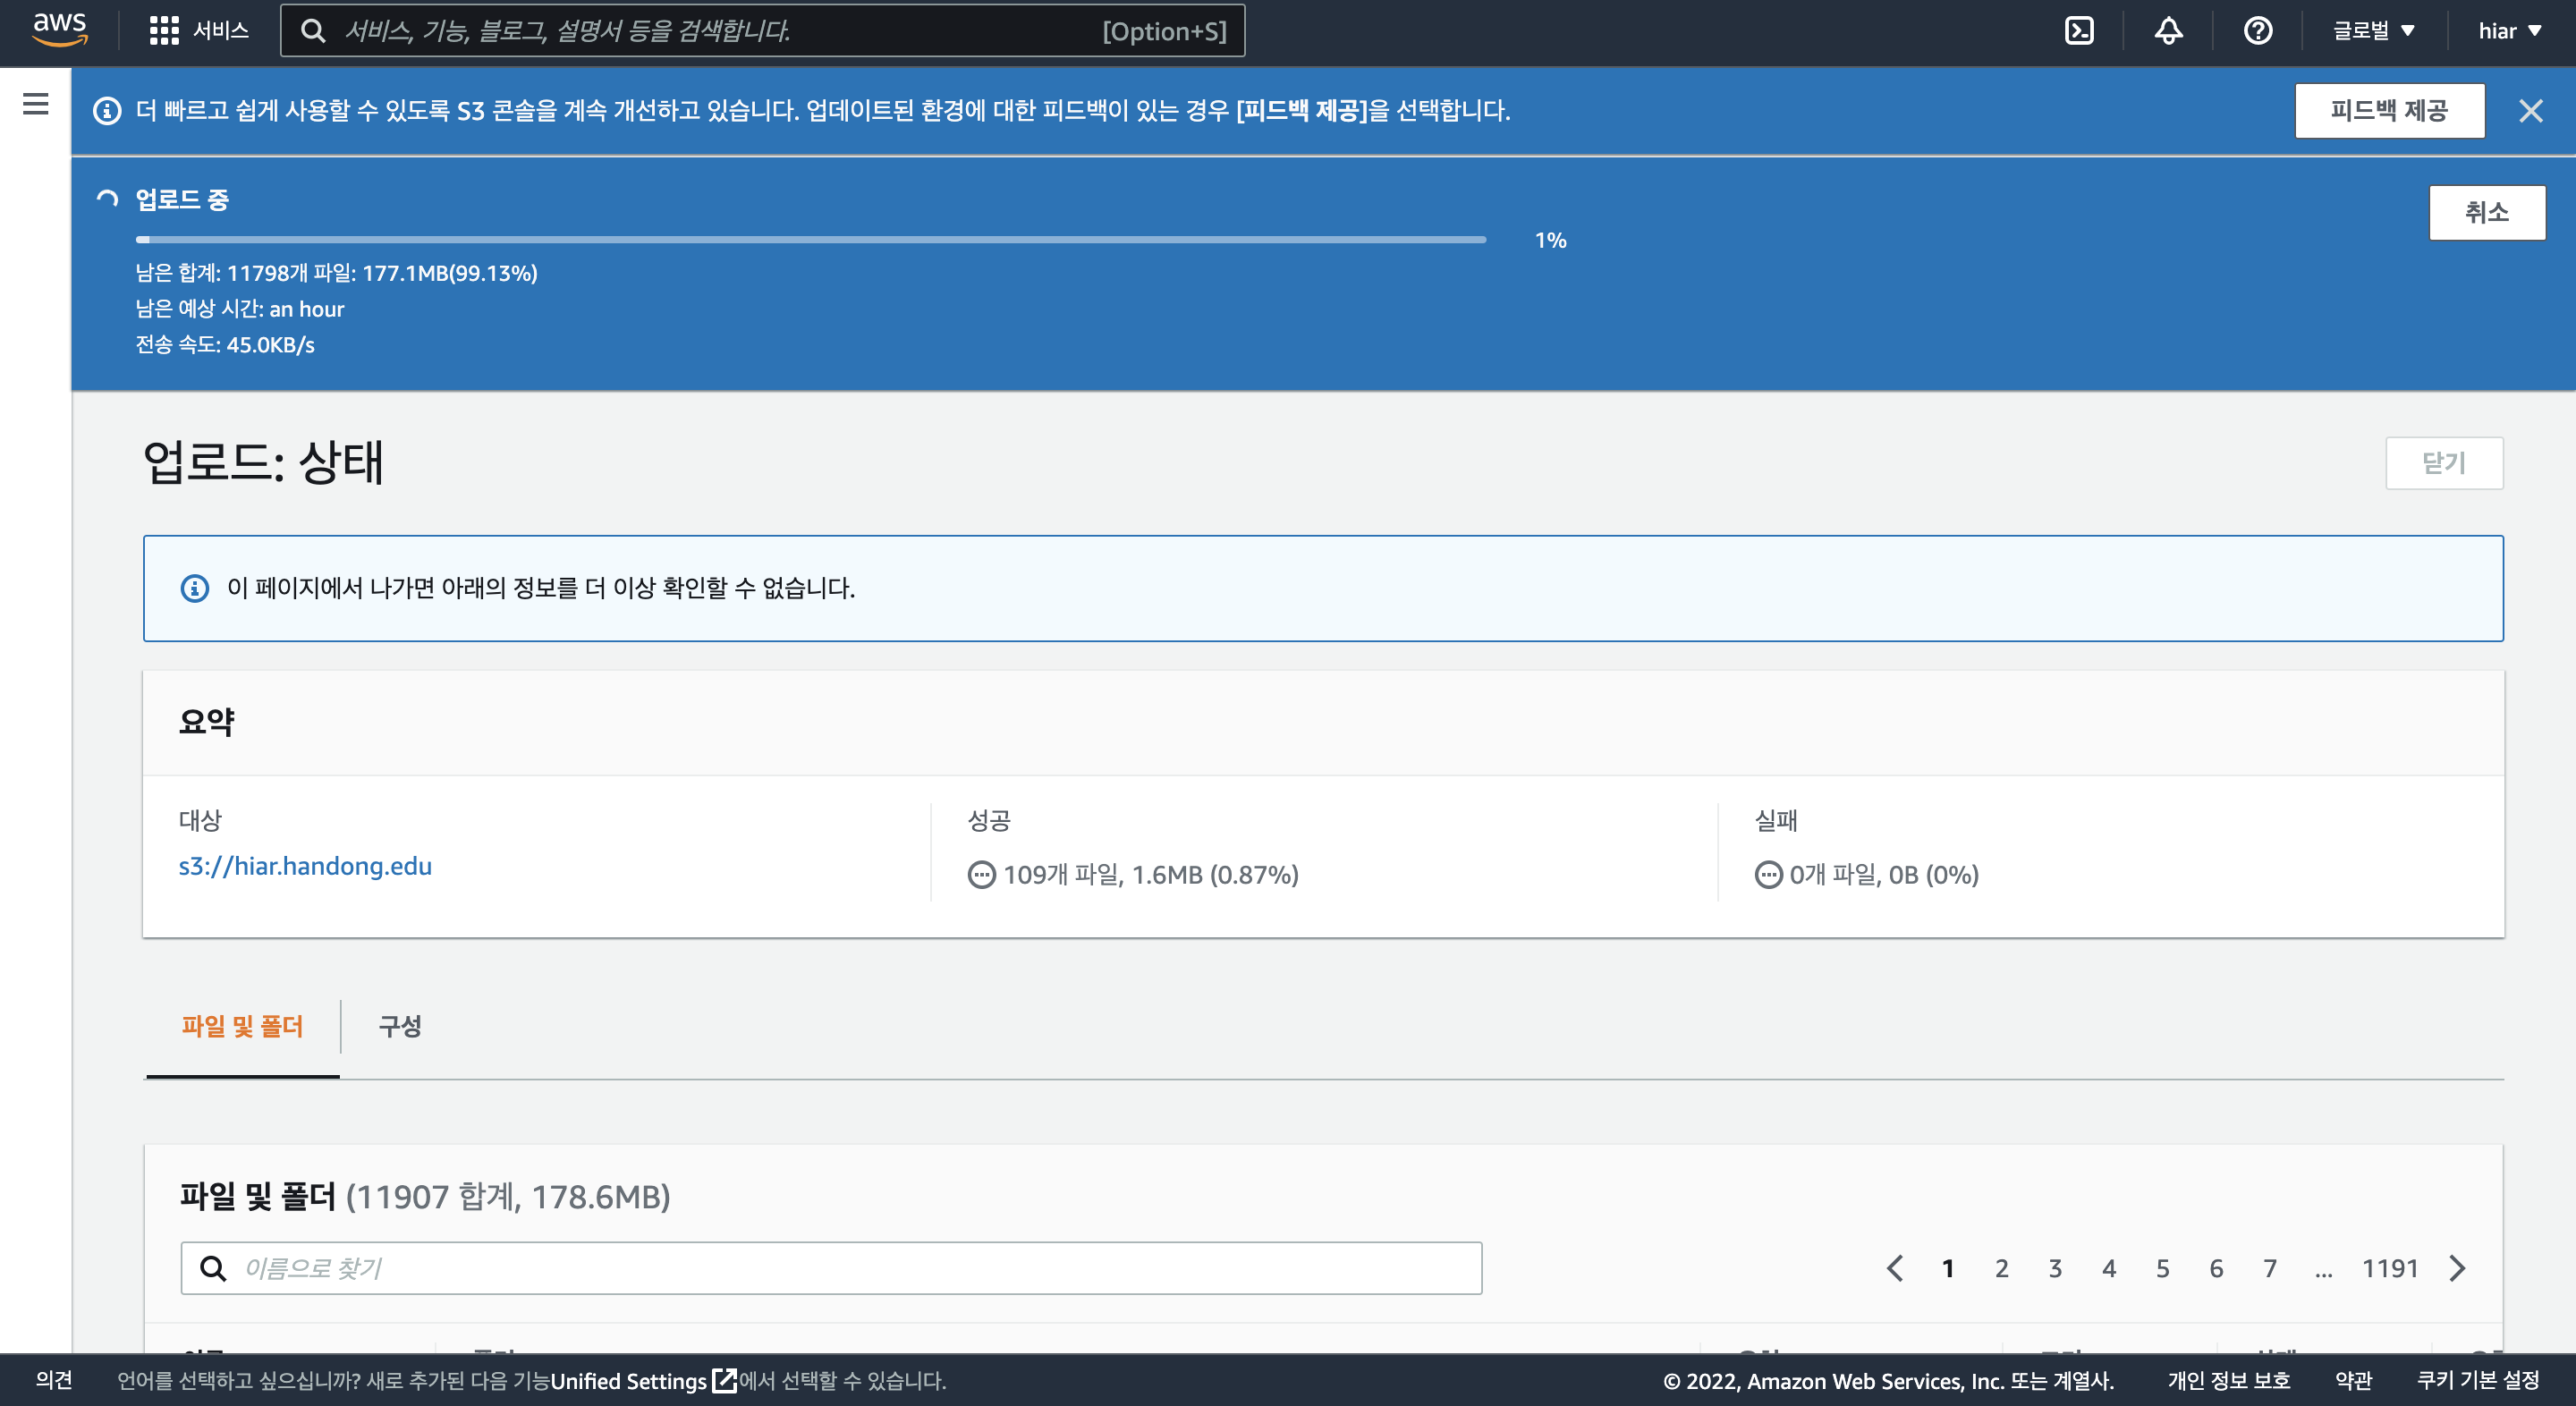The height and width of the screenshot is (1406, 2576).
Task: Open the s3://hiar.handong.edu destination link
Action: click(x=305, y=866)
